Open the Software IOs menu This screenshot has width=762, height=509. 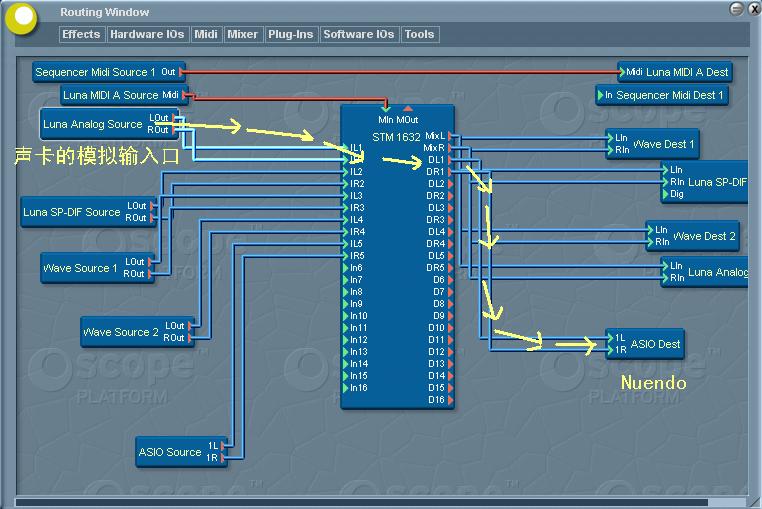click(x=359, y=34)
